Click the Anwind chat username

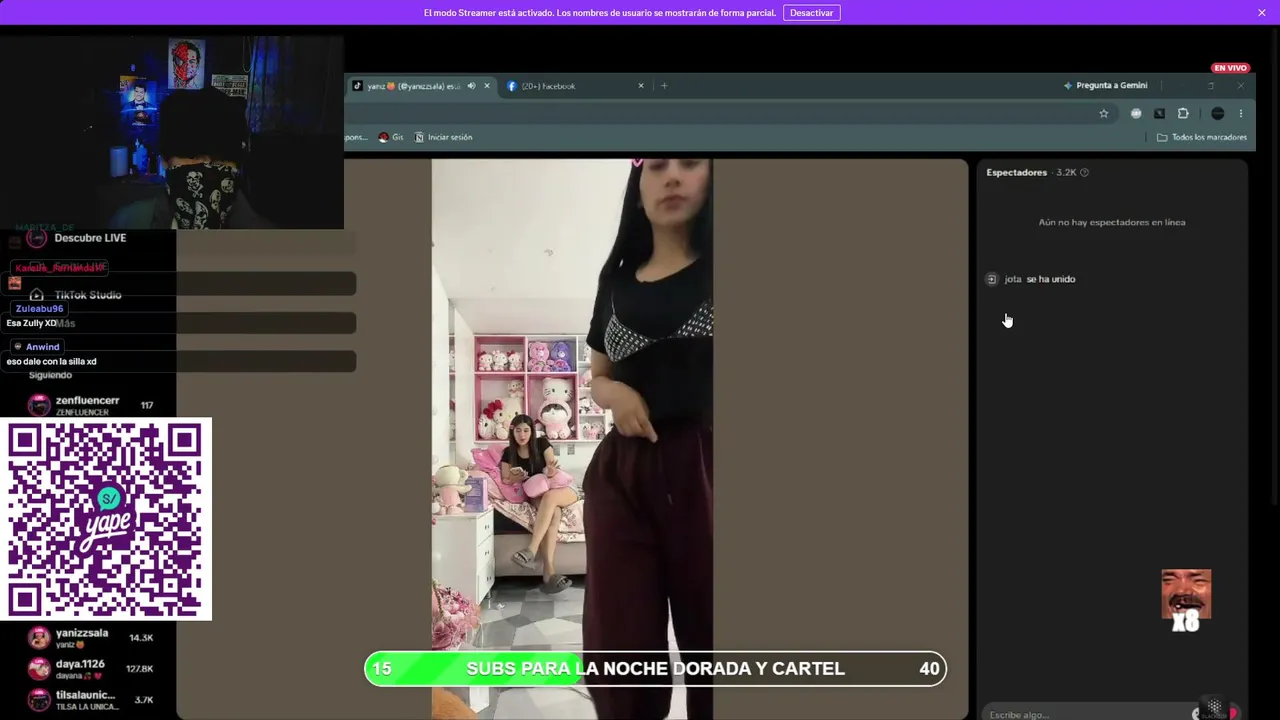pos(42,347)
